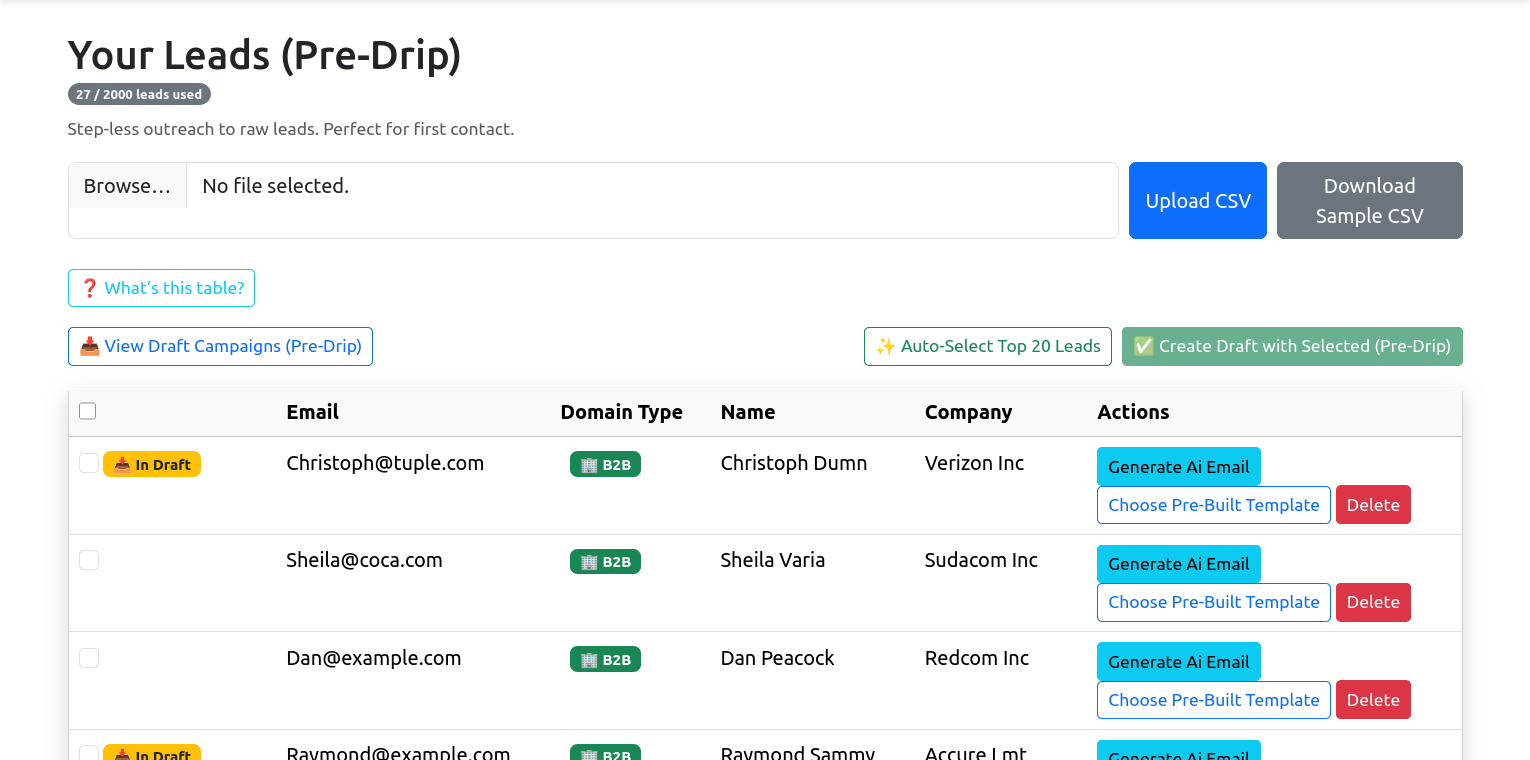Click Browse to choose a file
This screenshot has width=1530, height=760.
point(127,186)
